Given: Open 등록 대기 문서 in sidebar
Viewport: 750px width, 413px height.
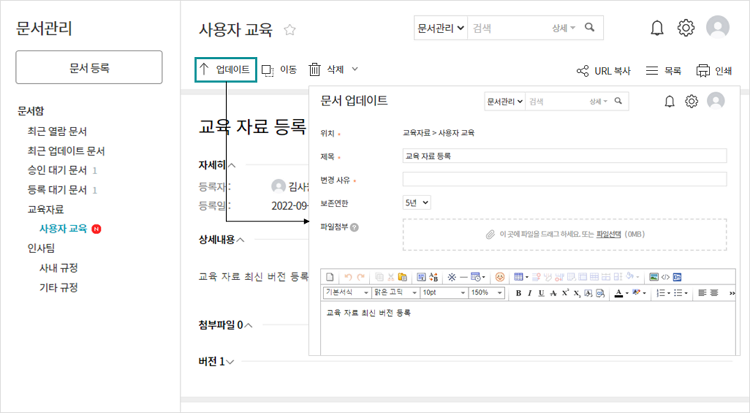Looking at the screenshot, I should (57, 190).
